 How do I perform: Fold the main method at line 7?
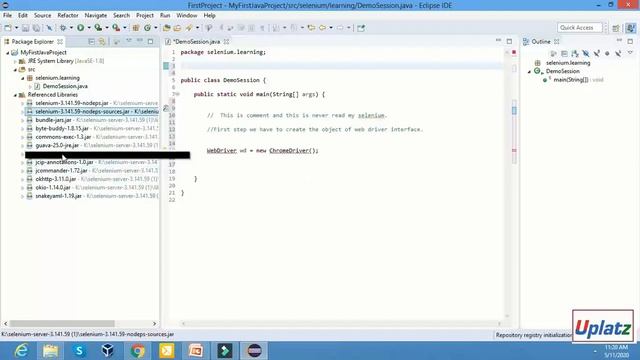pyautogui.click(x=178, y=94)
